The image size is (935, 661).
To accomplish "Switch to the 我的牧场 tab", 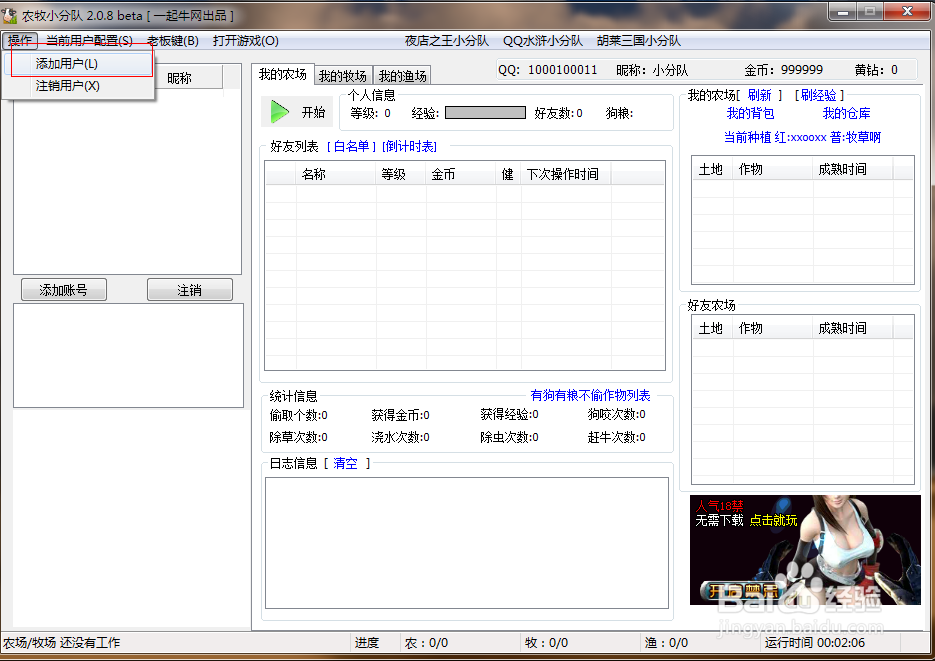I will pos(343,76).
